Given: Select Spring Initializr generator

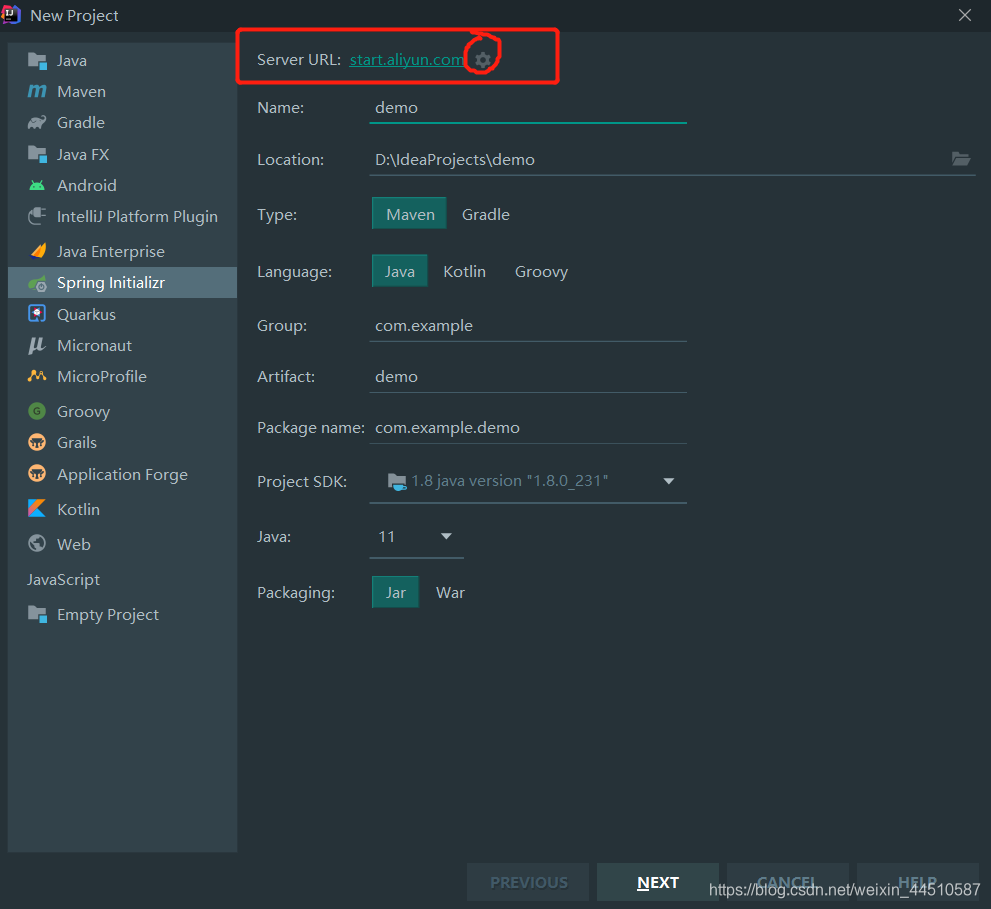Looking at the screenshot, I should point(122,283).
